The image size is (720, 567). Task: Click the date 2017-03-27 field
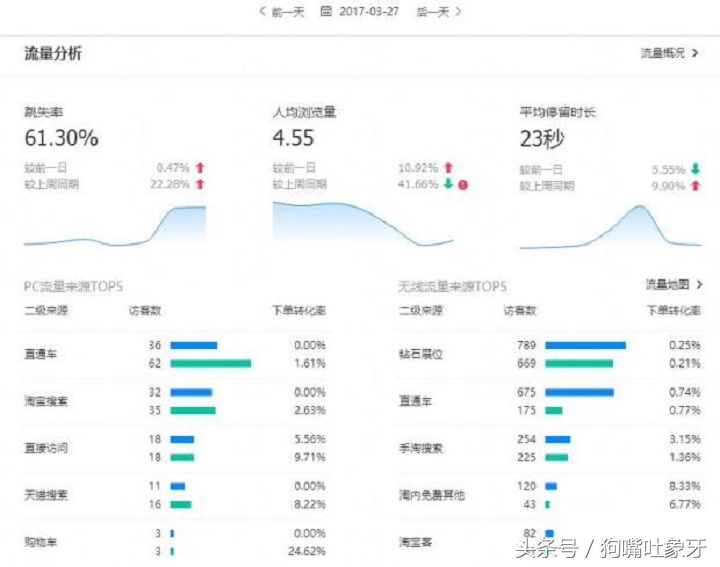(x=369, y=11)
